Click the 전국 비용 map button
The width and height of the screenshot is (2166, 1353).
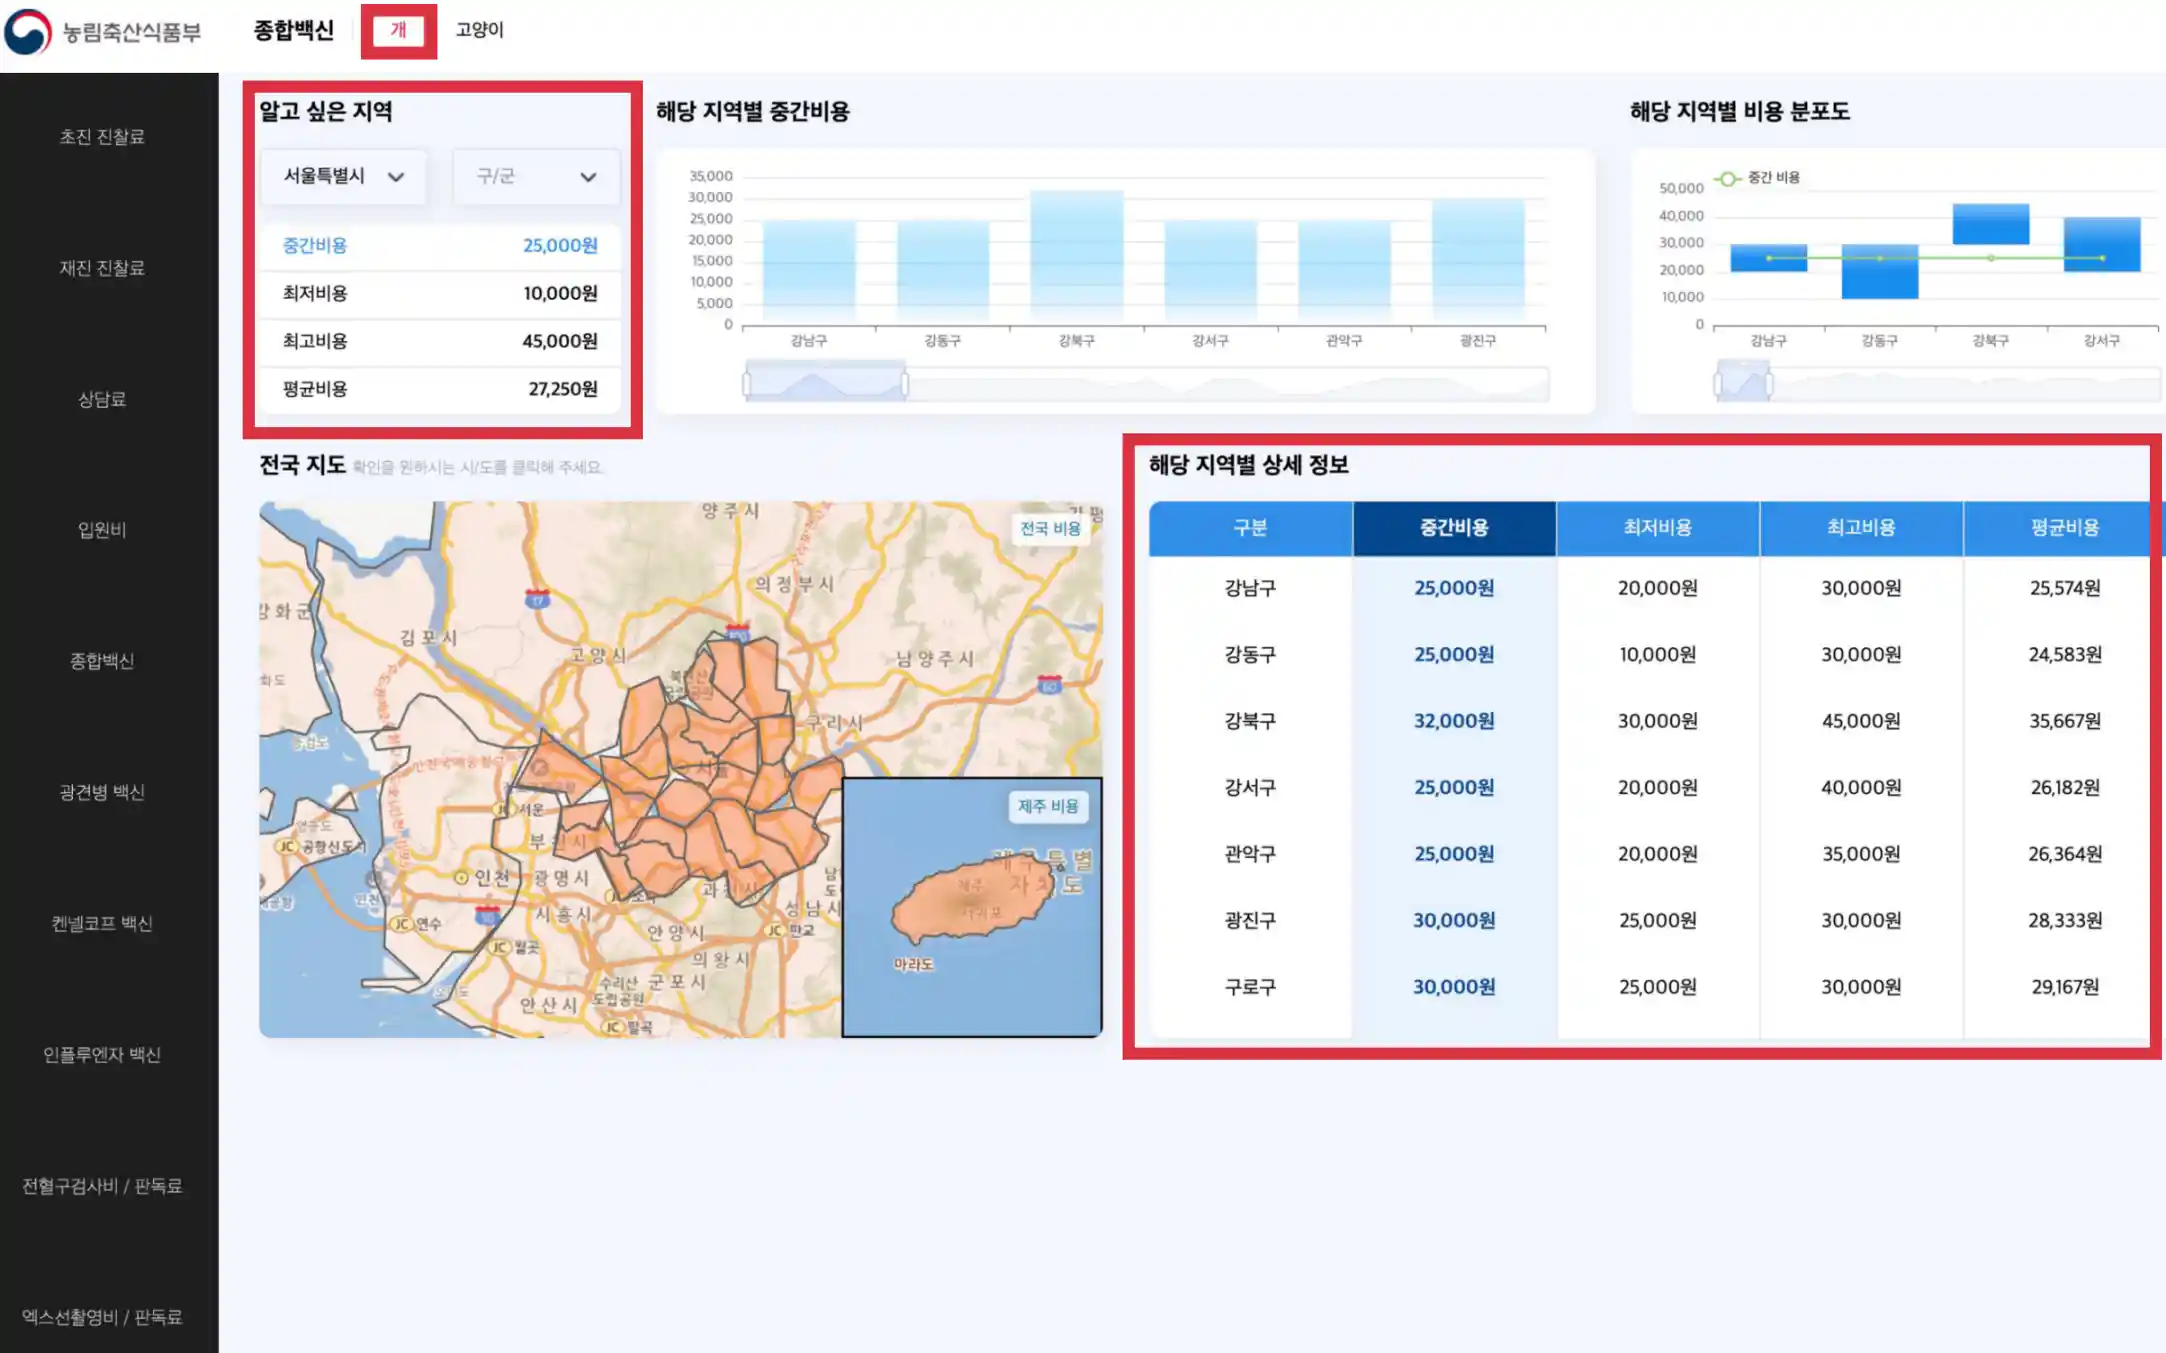1050,529
